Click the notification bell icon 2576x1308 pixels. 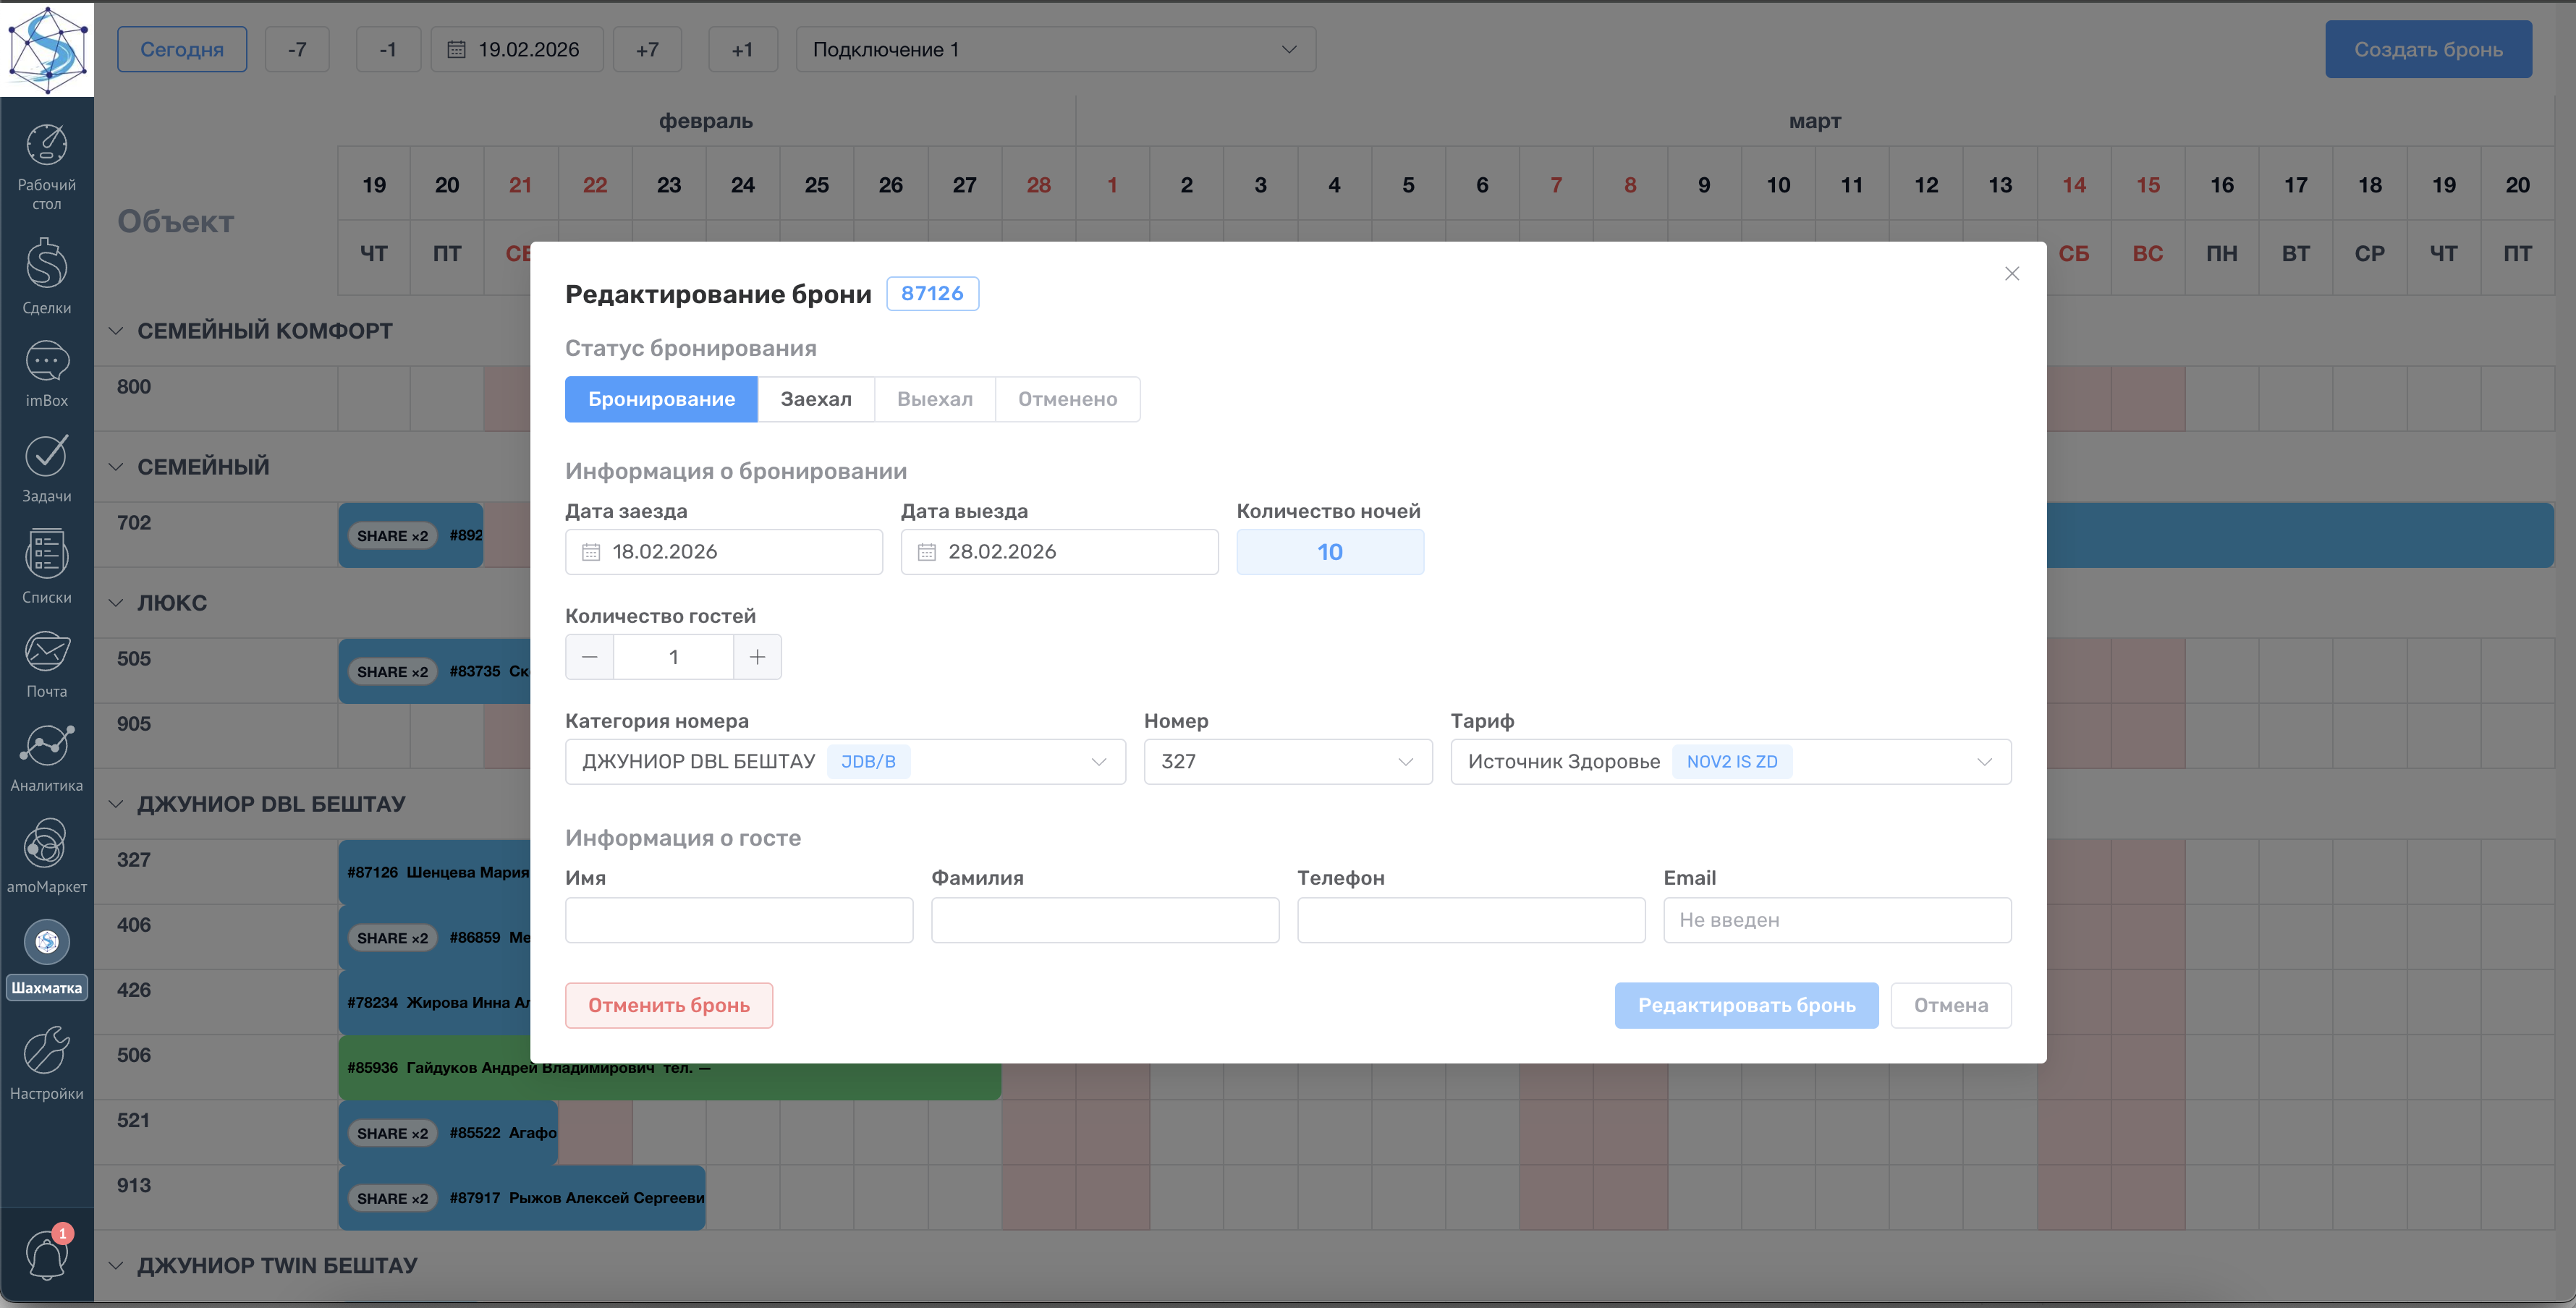click(x=46, y=1255)
